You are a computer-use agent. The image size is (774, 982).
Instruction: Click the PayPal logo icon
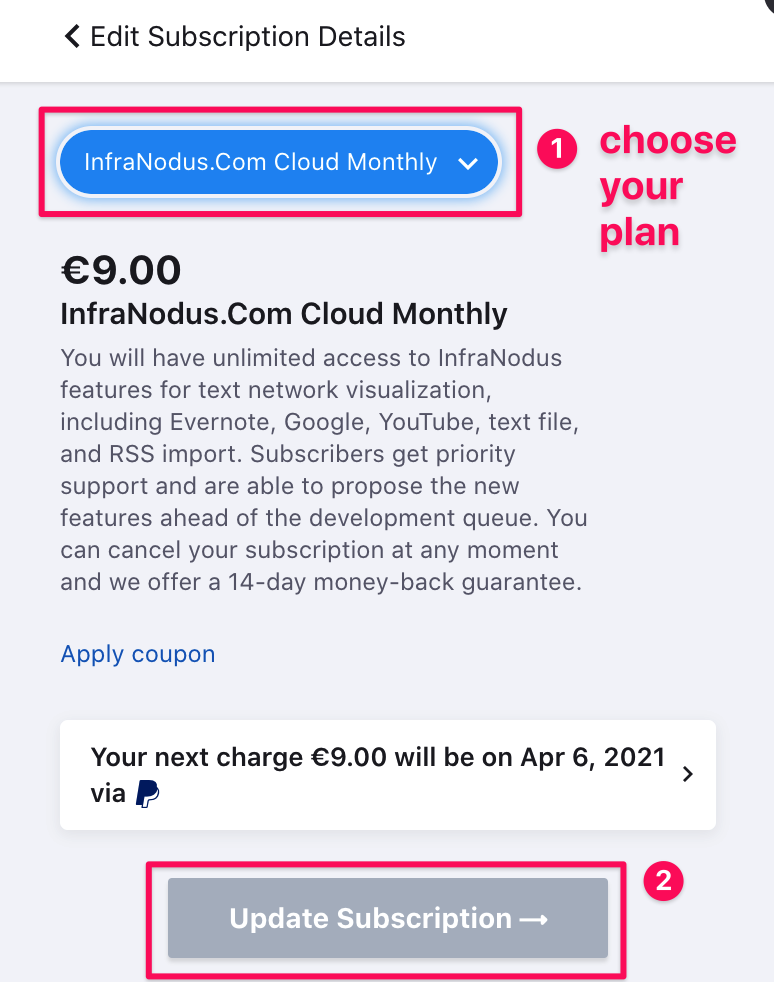tap(148, 793)
